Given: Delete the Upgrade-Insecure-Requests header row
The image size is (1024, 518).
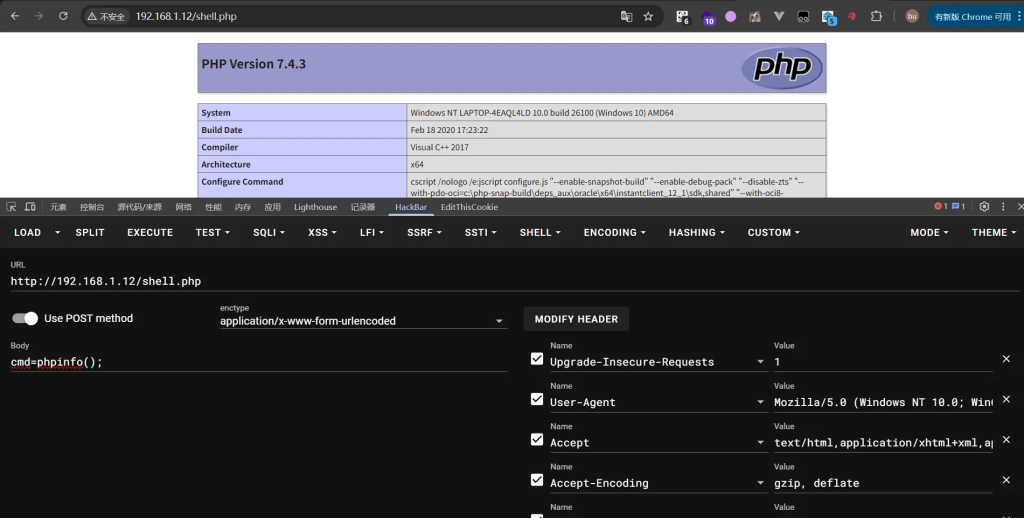Looking at the screenshot, I should 1006,359.
